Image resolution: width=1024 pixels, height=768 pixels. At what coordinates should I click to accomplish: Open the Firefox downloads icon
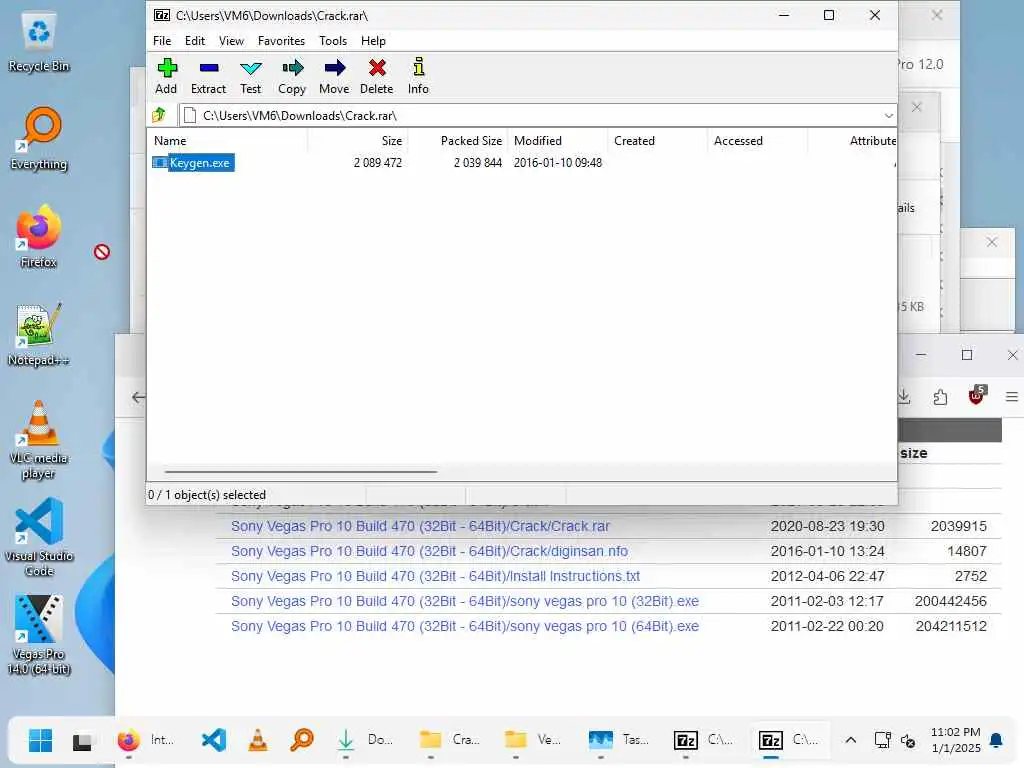point(904,396)
